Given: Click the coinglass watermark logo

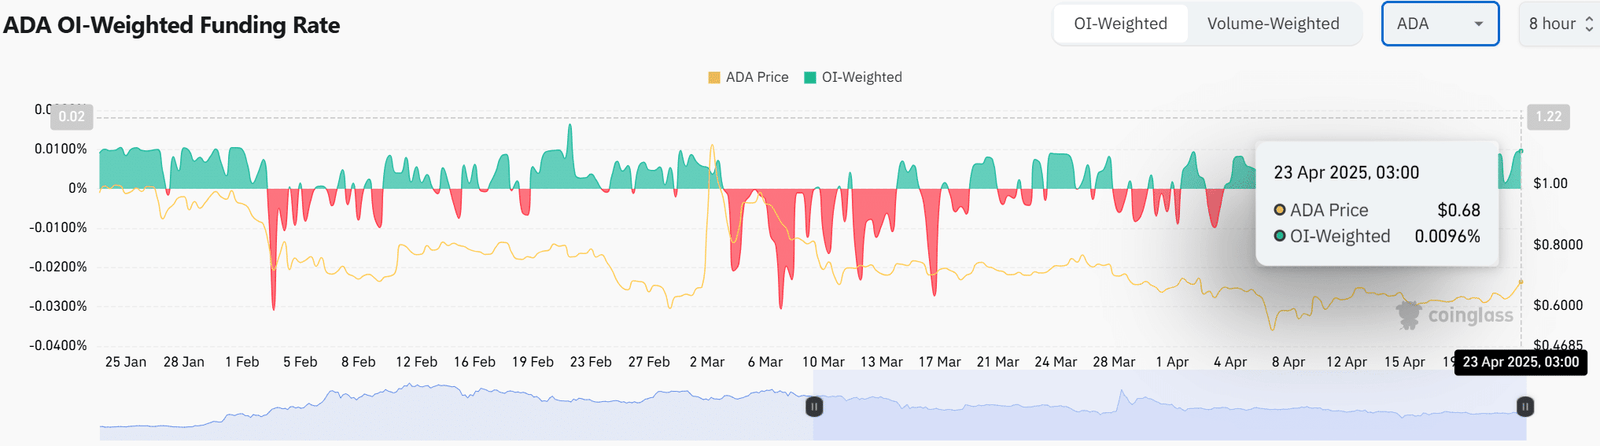Looking at the screenshot, I should (1455, 315).
